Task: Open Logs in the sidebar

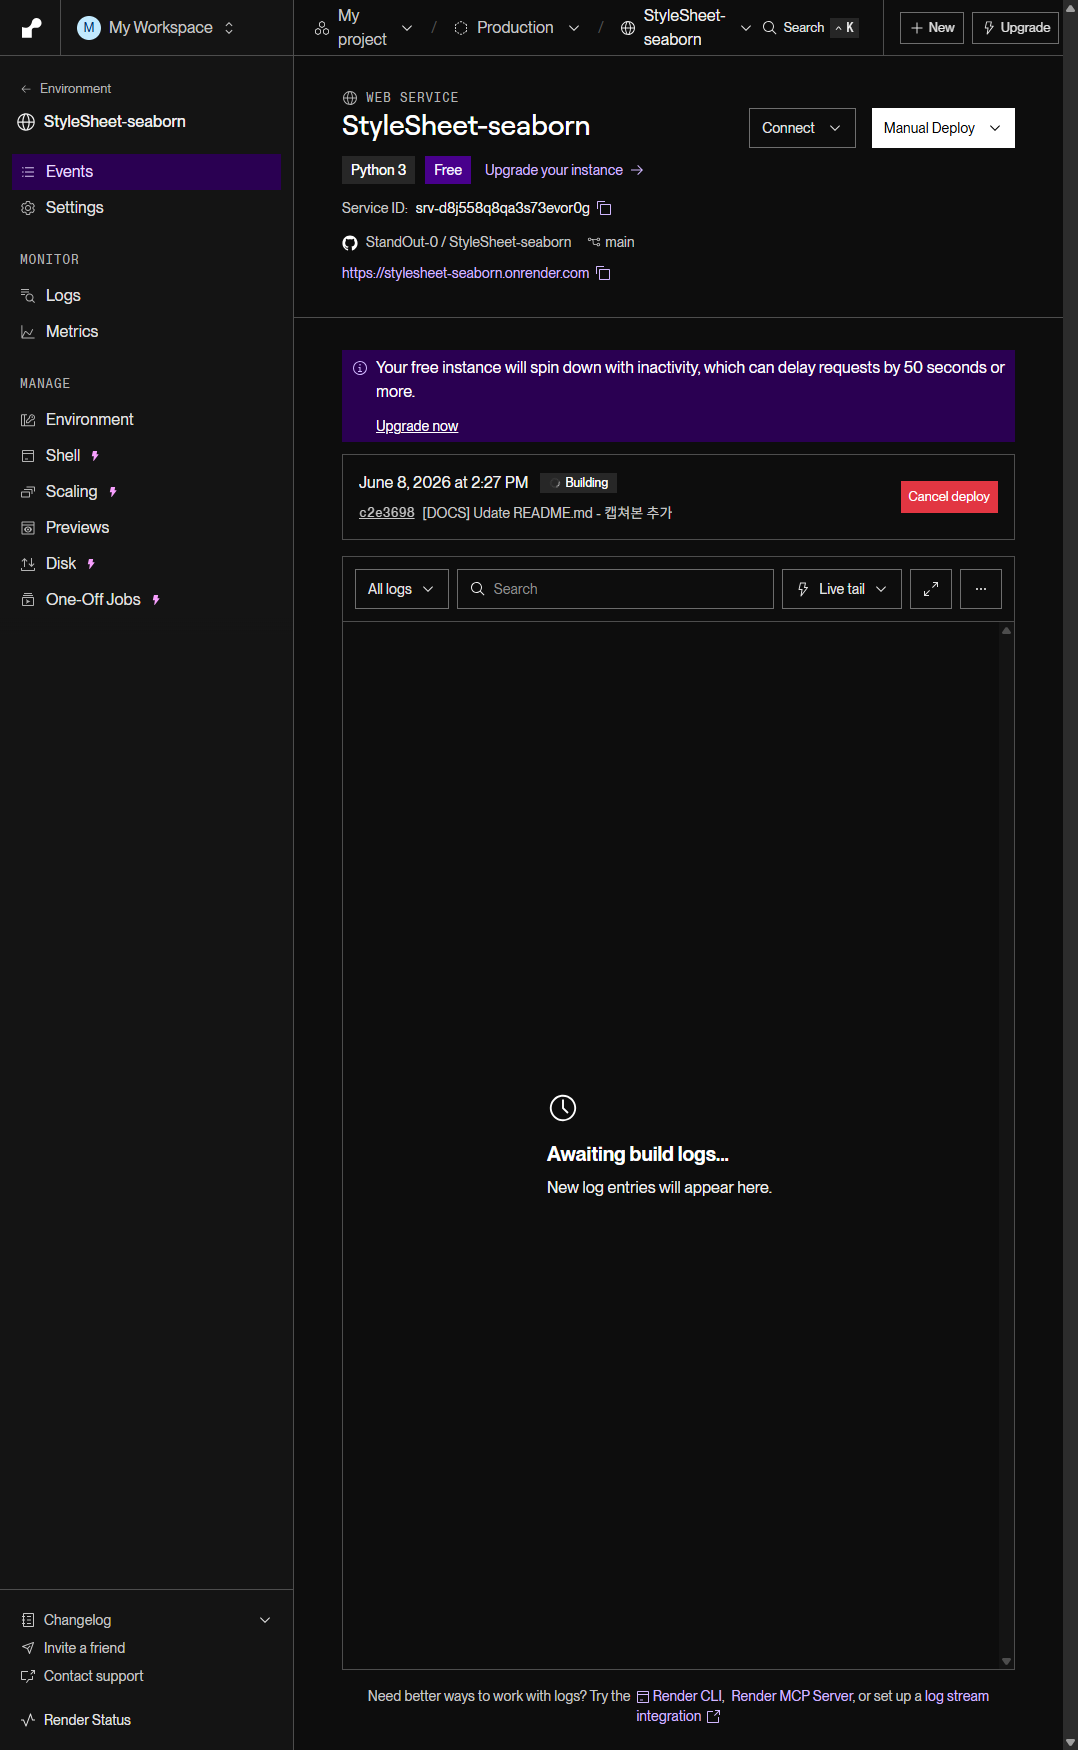Action: point(146,296)
